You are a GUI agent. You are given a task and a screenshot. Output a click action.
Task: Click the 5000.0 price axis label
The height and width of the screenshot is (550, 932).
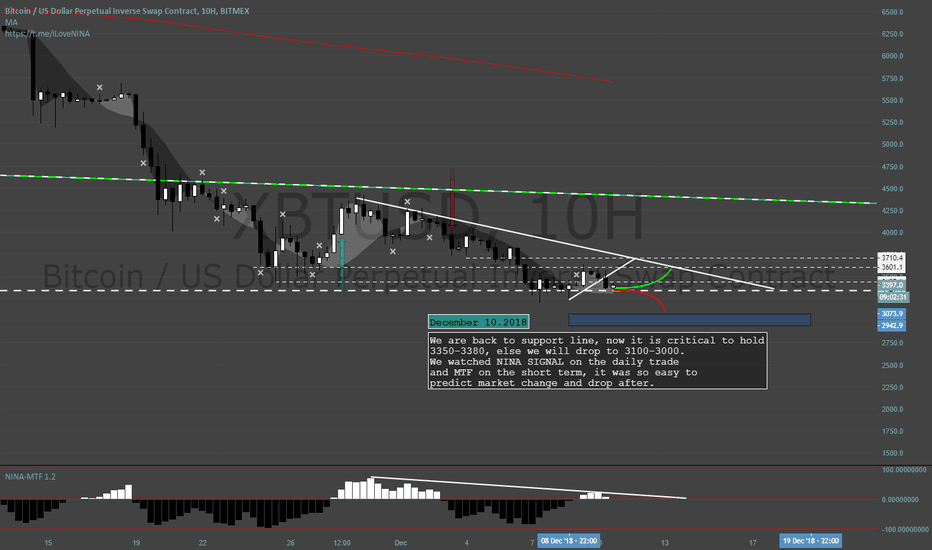tap(892, 144)
